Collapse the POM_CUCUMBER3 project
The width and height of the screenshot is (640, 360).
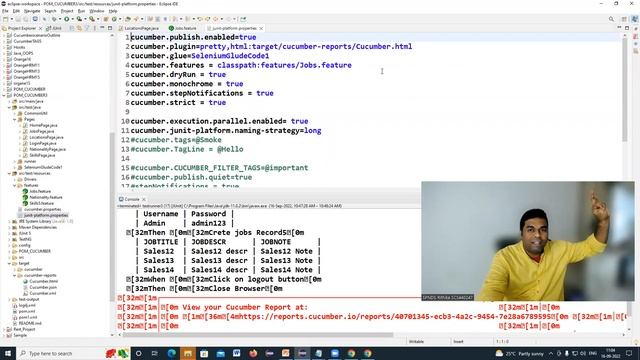coord(4,95)
